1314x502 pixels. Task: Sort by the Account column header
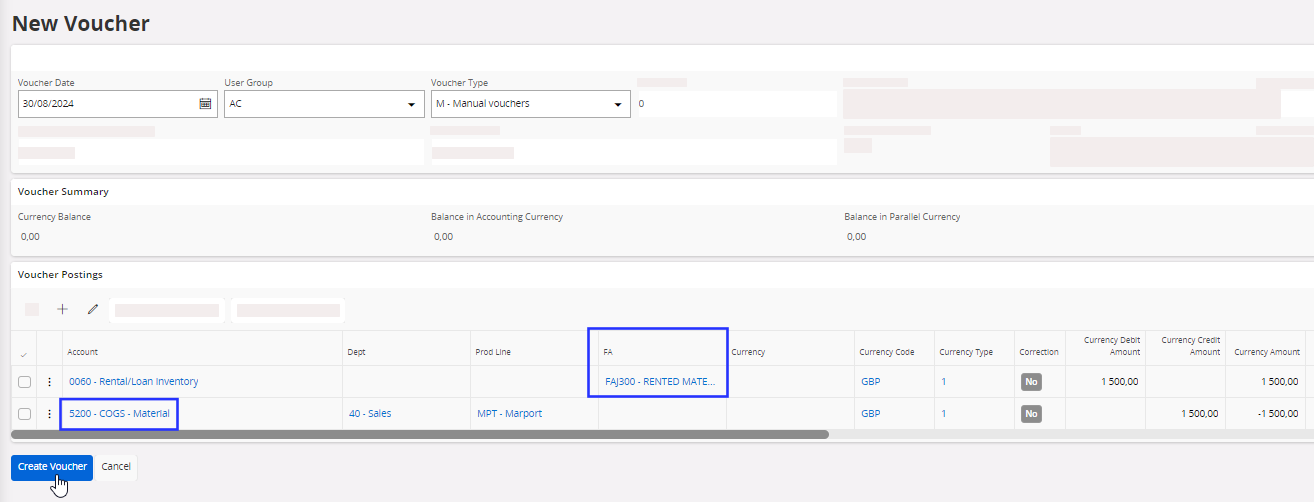83,352
